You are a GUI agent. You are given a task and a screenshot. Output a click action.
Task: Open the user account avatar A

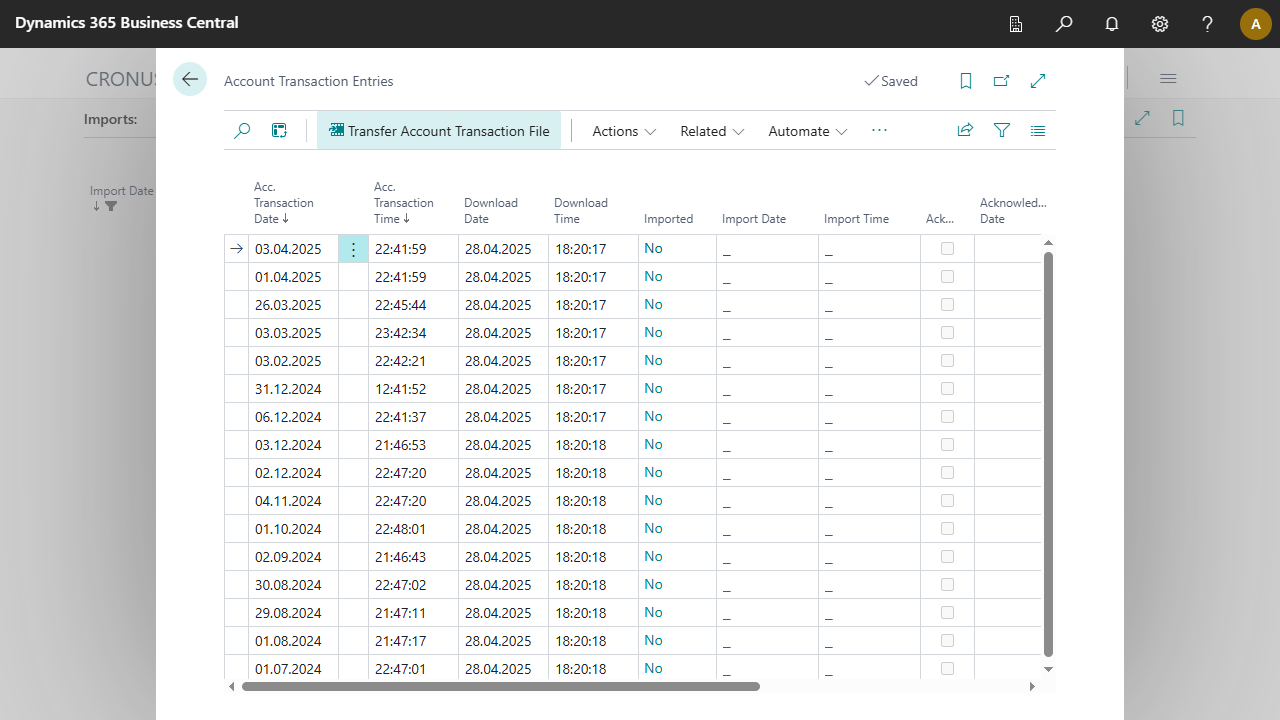[1256, 23]
